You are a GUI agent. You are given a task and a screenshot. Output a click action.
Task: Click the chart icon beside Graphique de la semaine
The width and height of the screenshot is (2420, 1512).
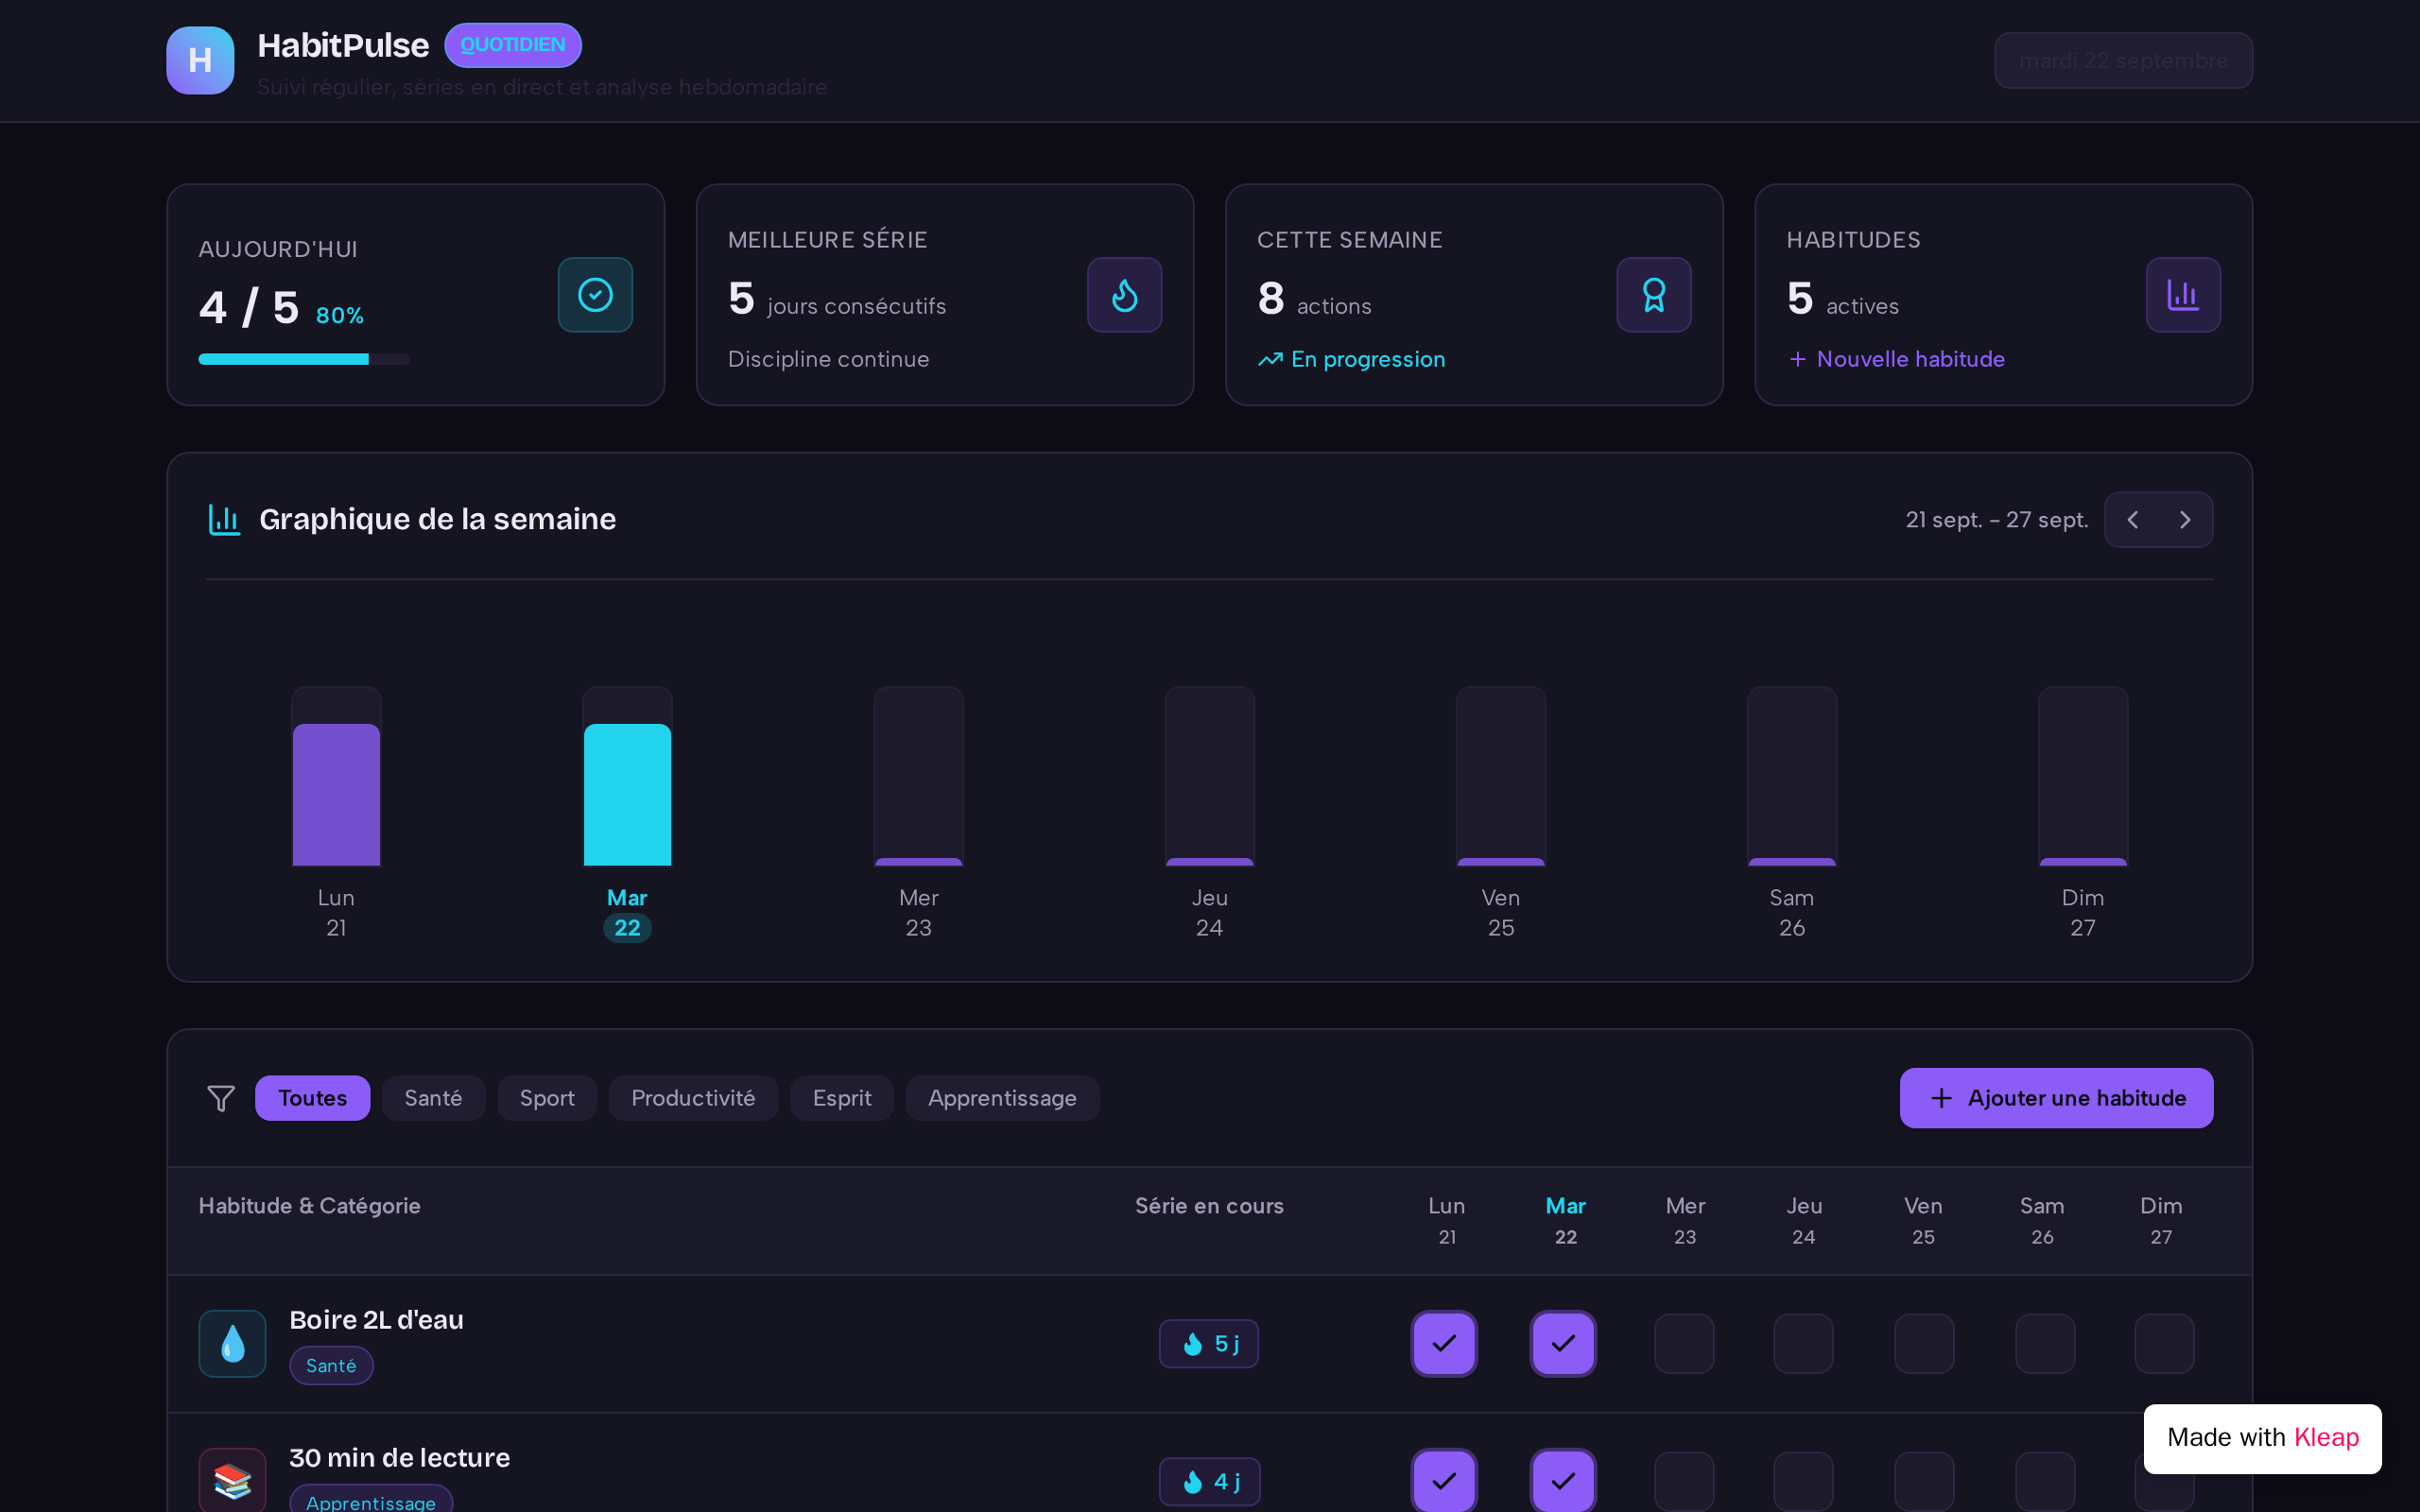[x=224, y=520]
